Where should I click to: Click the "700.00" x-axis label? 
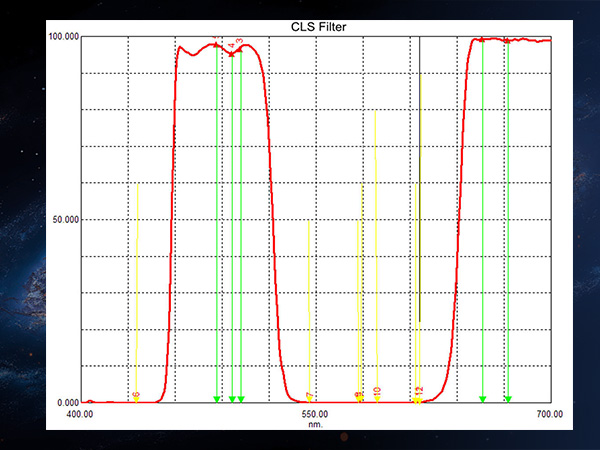(549, 414)
